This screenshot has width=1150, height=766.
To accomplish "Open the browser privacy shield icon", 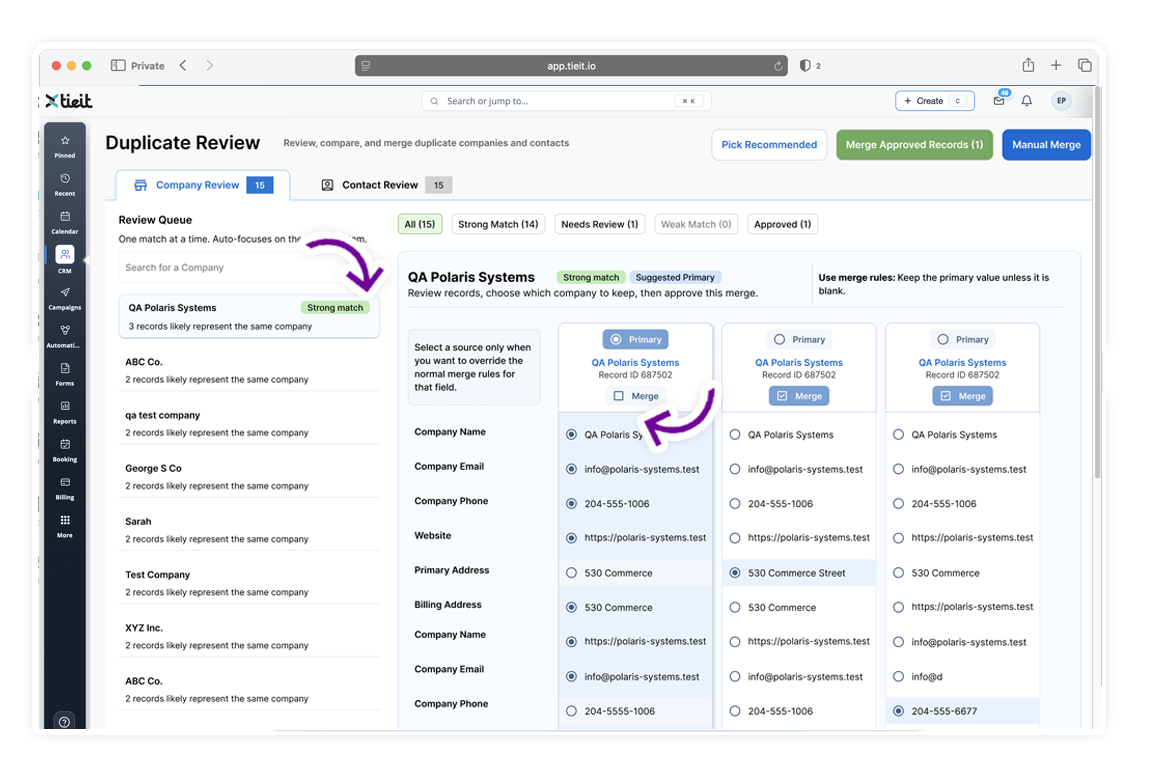I will (x=805, y=65).
